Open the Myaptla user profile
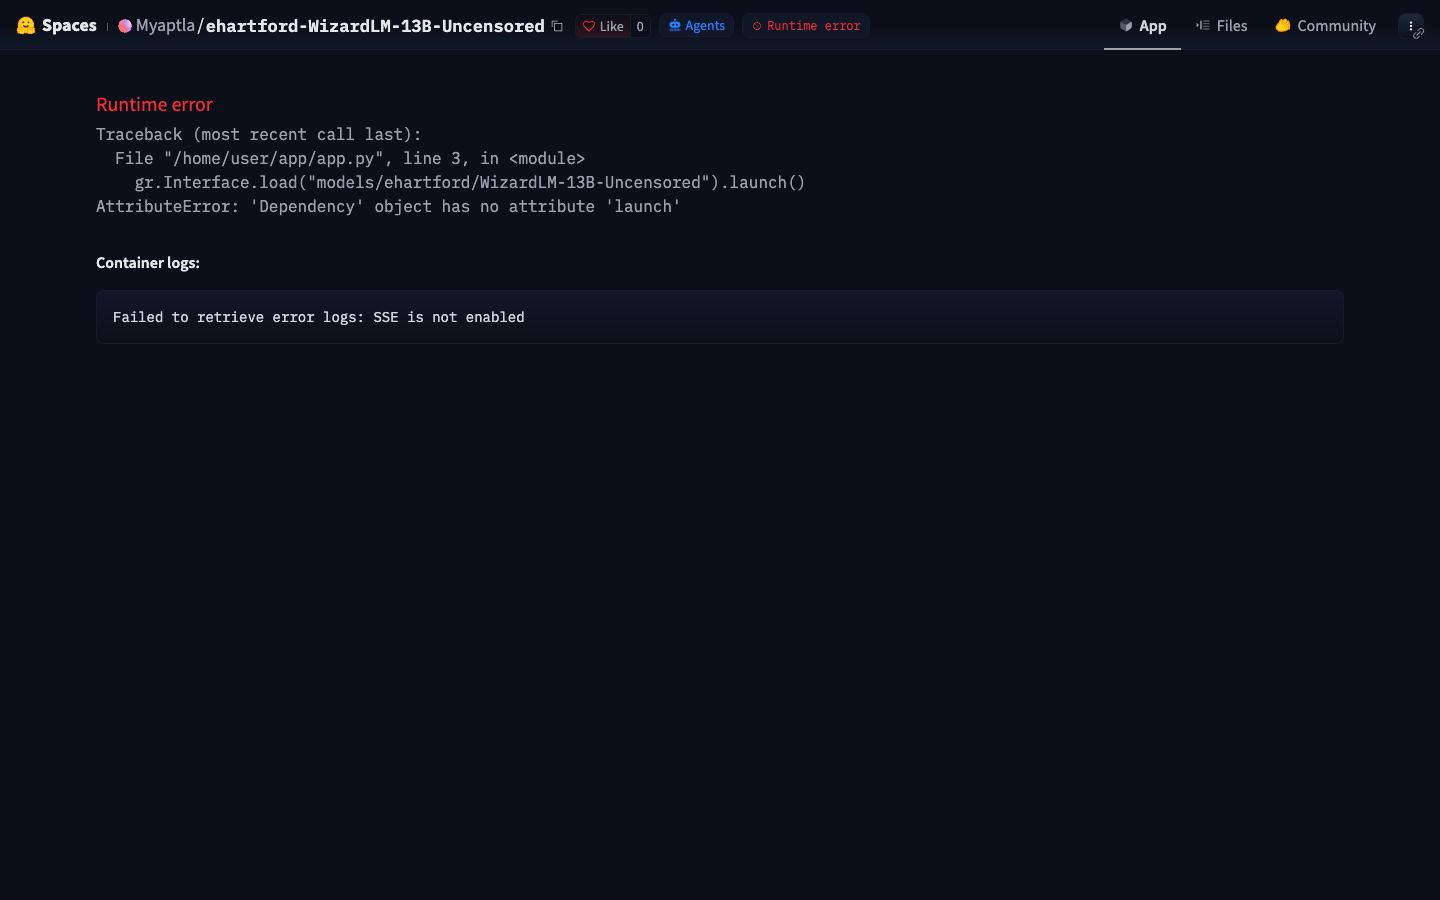This screenshot has width=1440, height=900. [x=165, y=26]
